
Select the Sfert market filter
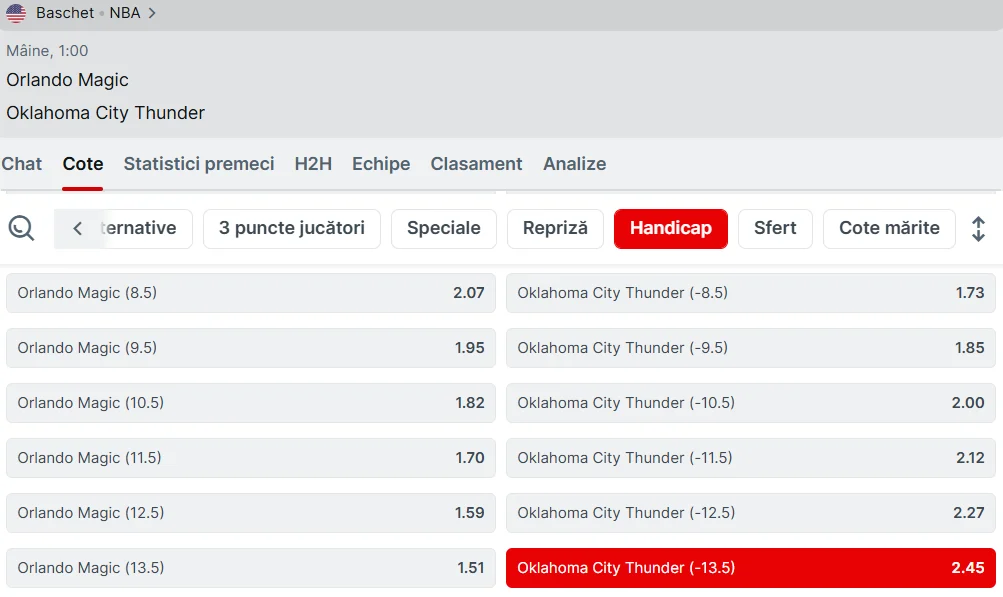[x=775, y=228]
